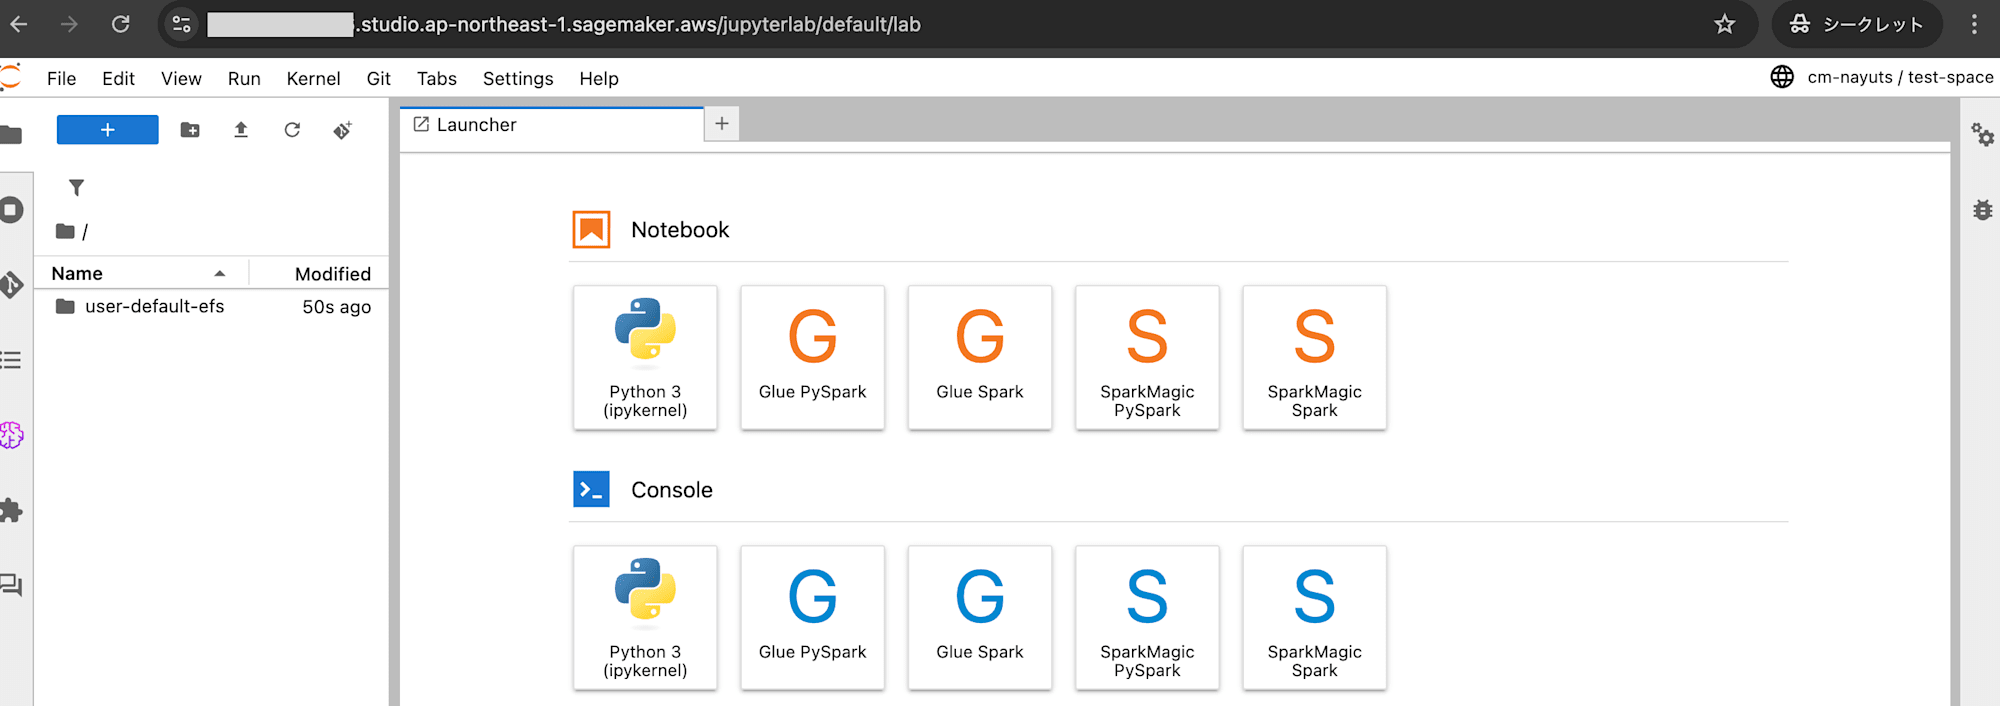This screenshot has width=2000, height=706.
Task: Open the table of contents sidebar
Action: [11, 360]
